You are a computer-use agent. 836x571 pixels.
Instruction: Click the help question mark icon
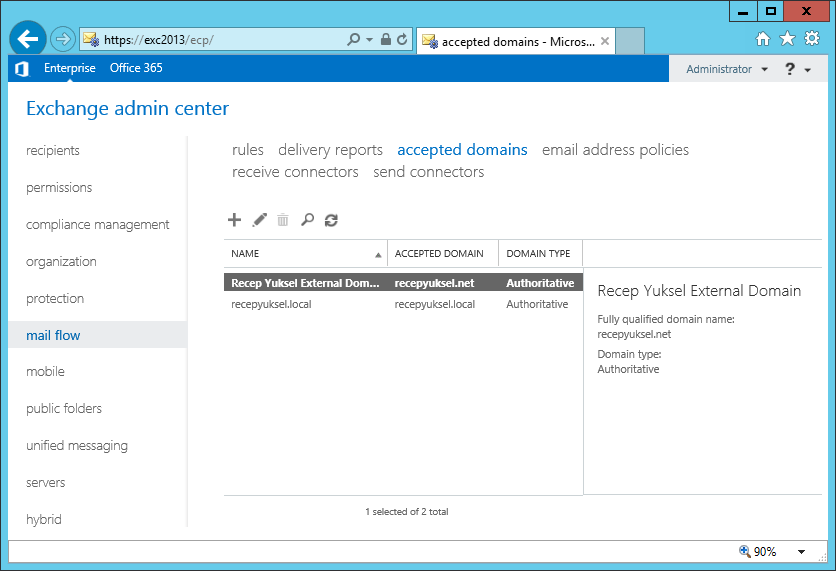coord(790,69)
